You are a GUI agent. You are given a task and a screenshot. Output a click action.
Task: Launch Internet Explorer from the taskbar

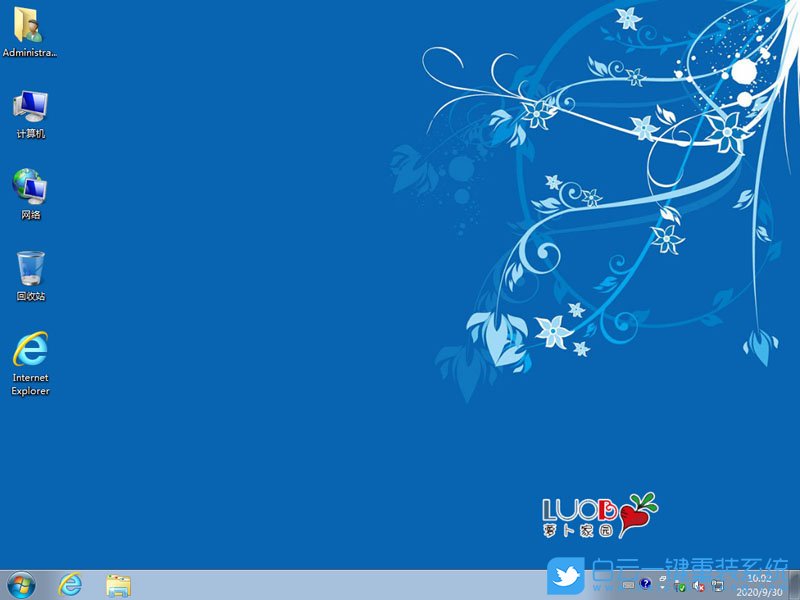pos(70,584)
